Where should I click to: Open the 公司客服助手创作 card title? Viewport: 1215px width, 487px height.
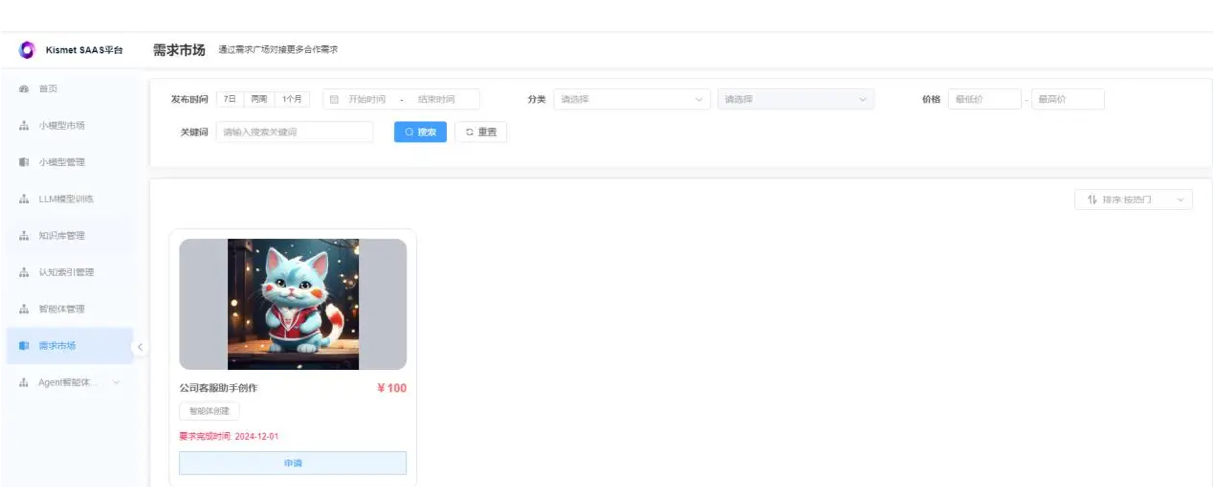218,388
